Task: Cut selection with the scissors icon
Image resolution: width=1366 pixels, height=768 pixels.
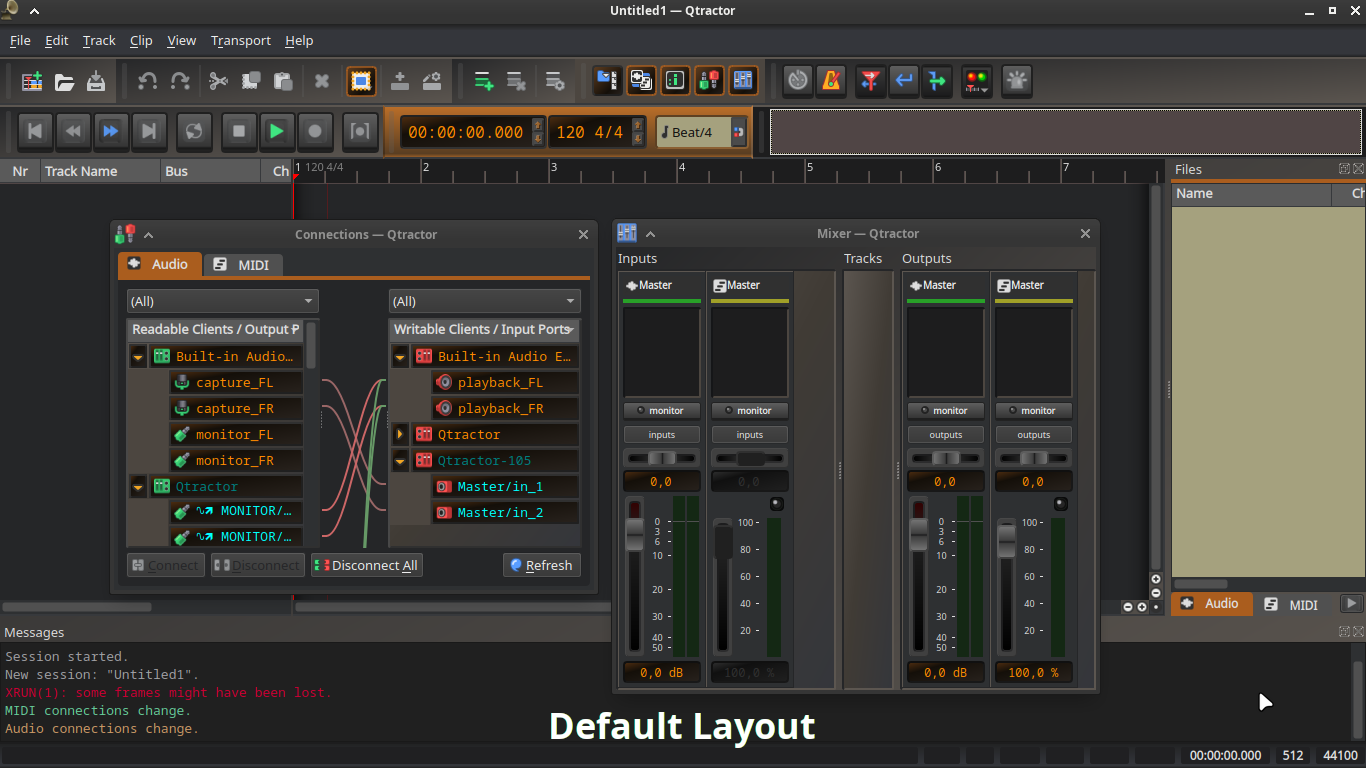Action: coord(219,81)
